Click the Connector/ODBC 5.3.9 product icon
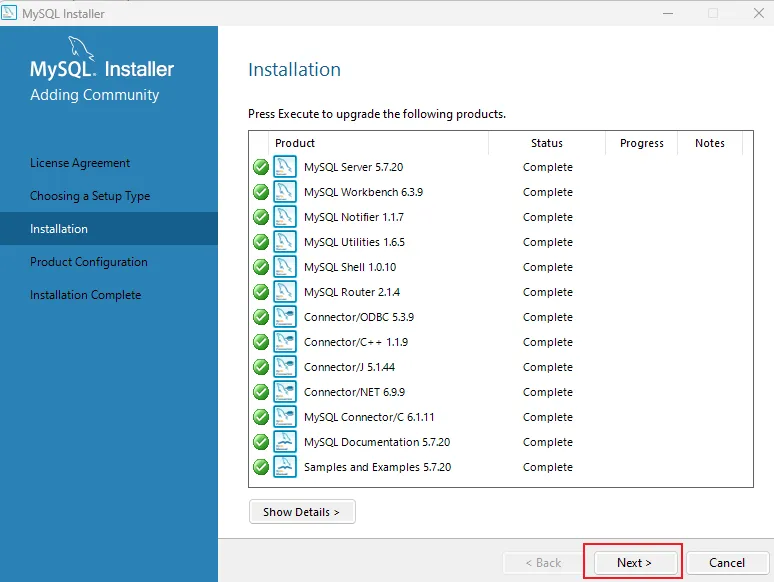The height and width of the screenshot is (582, 774). (285, 317)
